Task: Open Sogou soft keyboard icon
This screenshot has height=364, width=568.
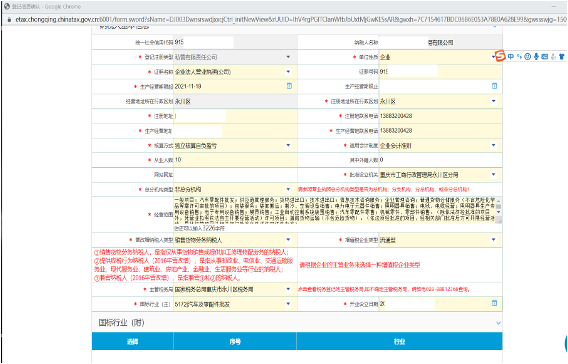Action: pos(544,57)
